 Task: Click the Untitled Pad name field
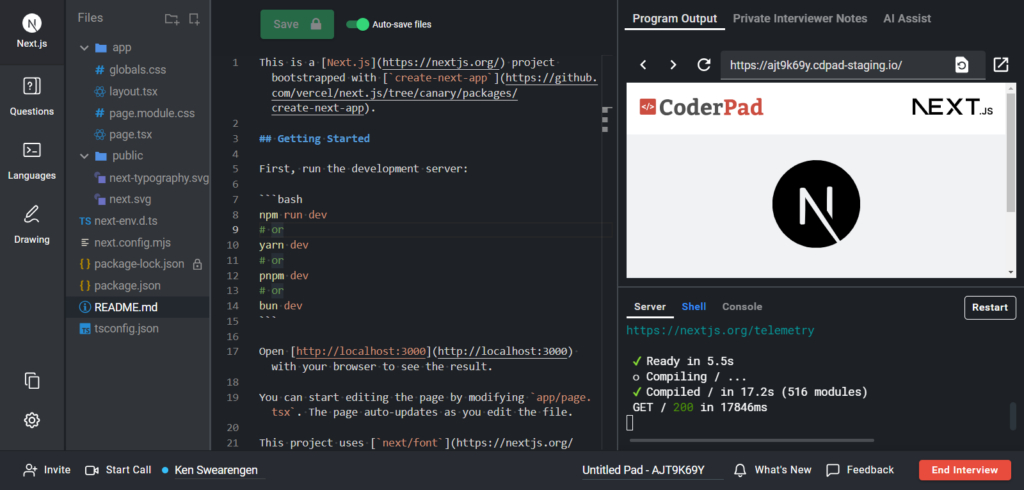(x=643, y=470)
